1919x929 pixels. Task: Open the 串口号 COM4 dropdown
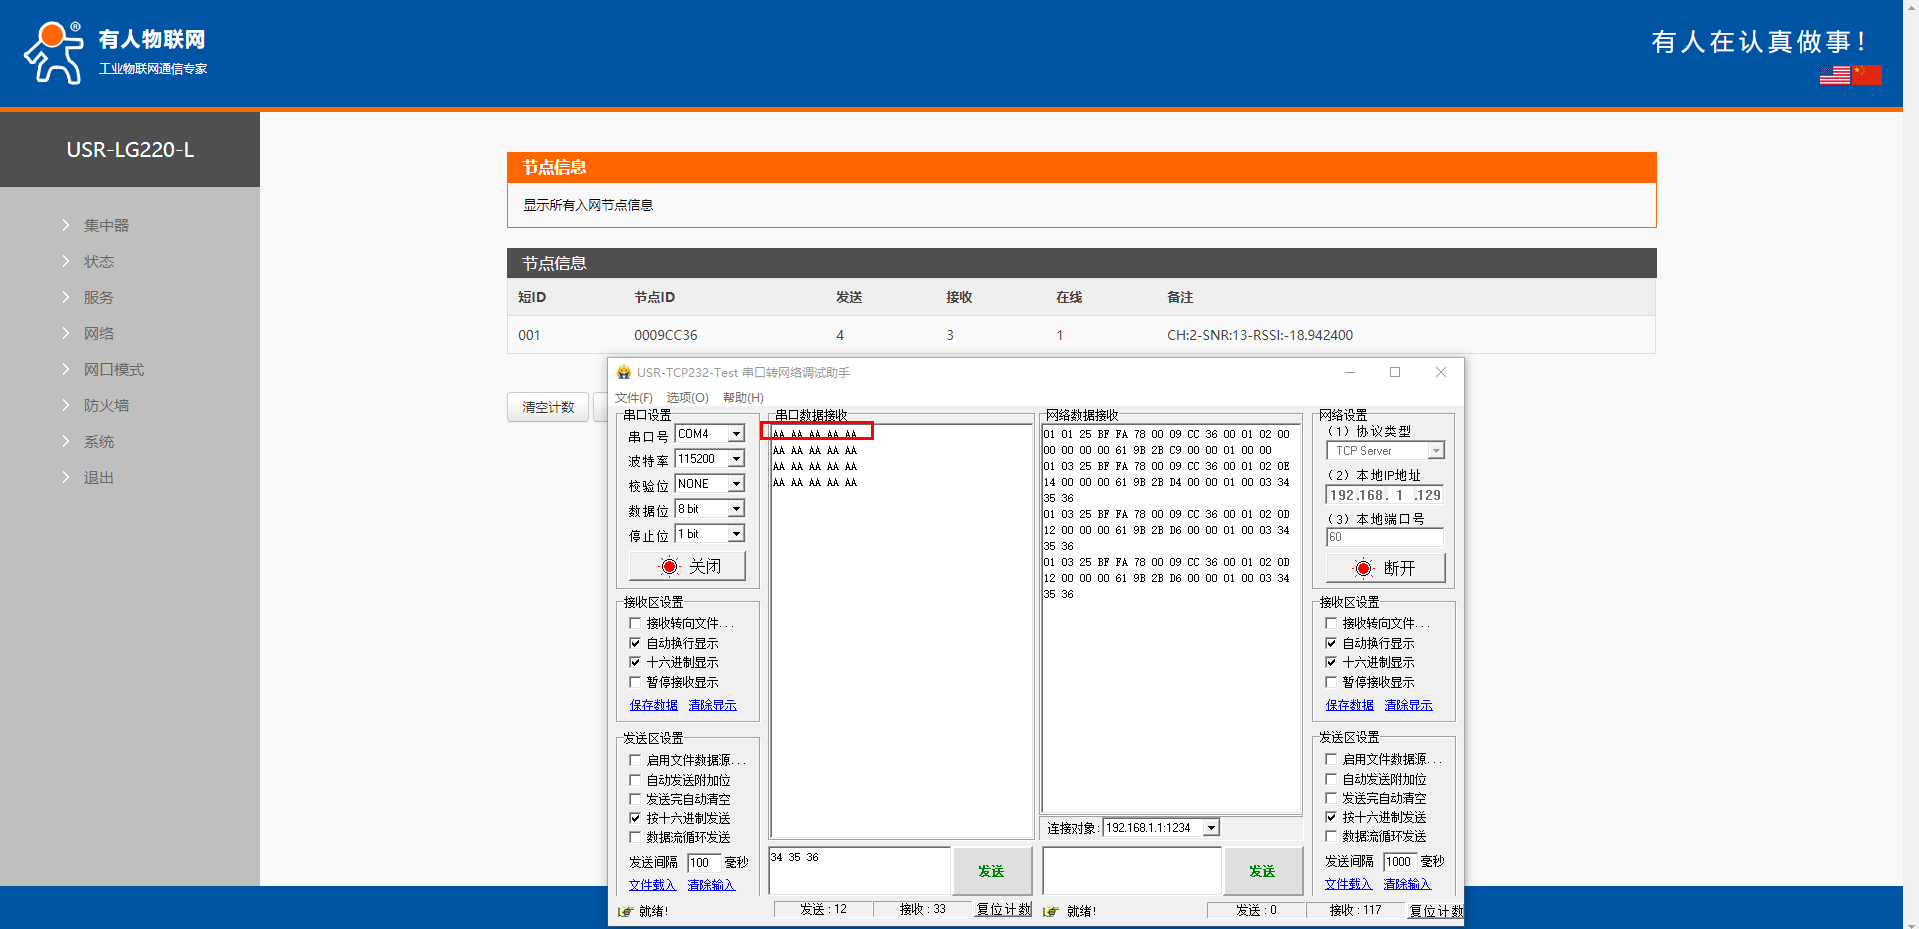736,434
